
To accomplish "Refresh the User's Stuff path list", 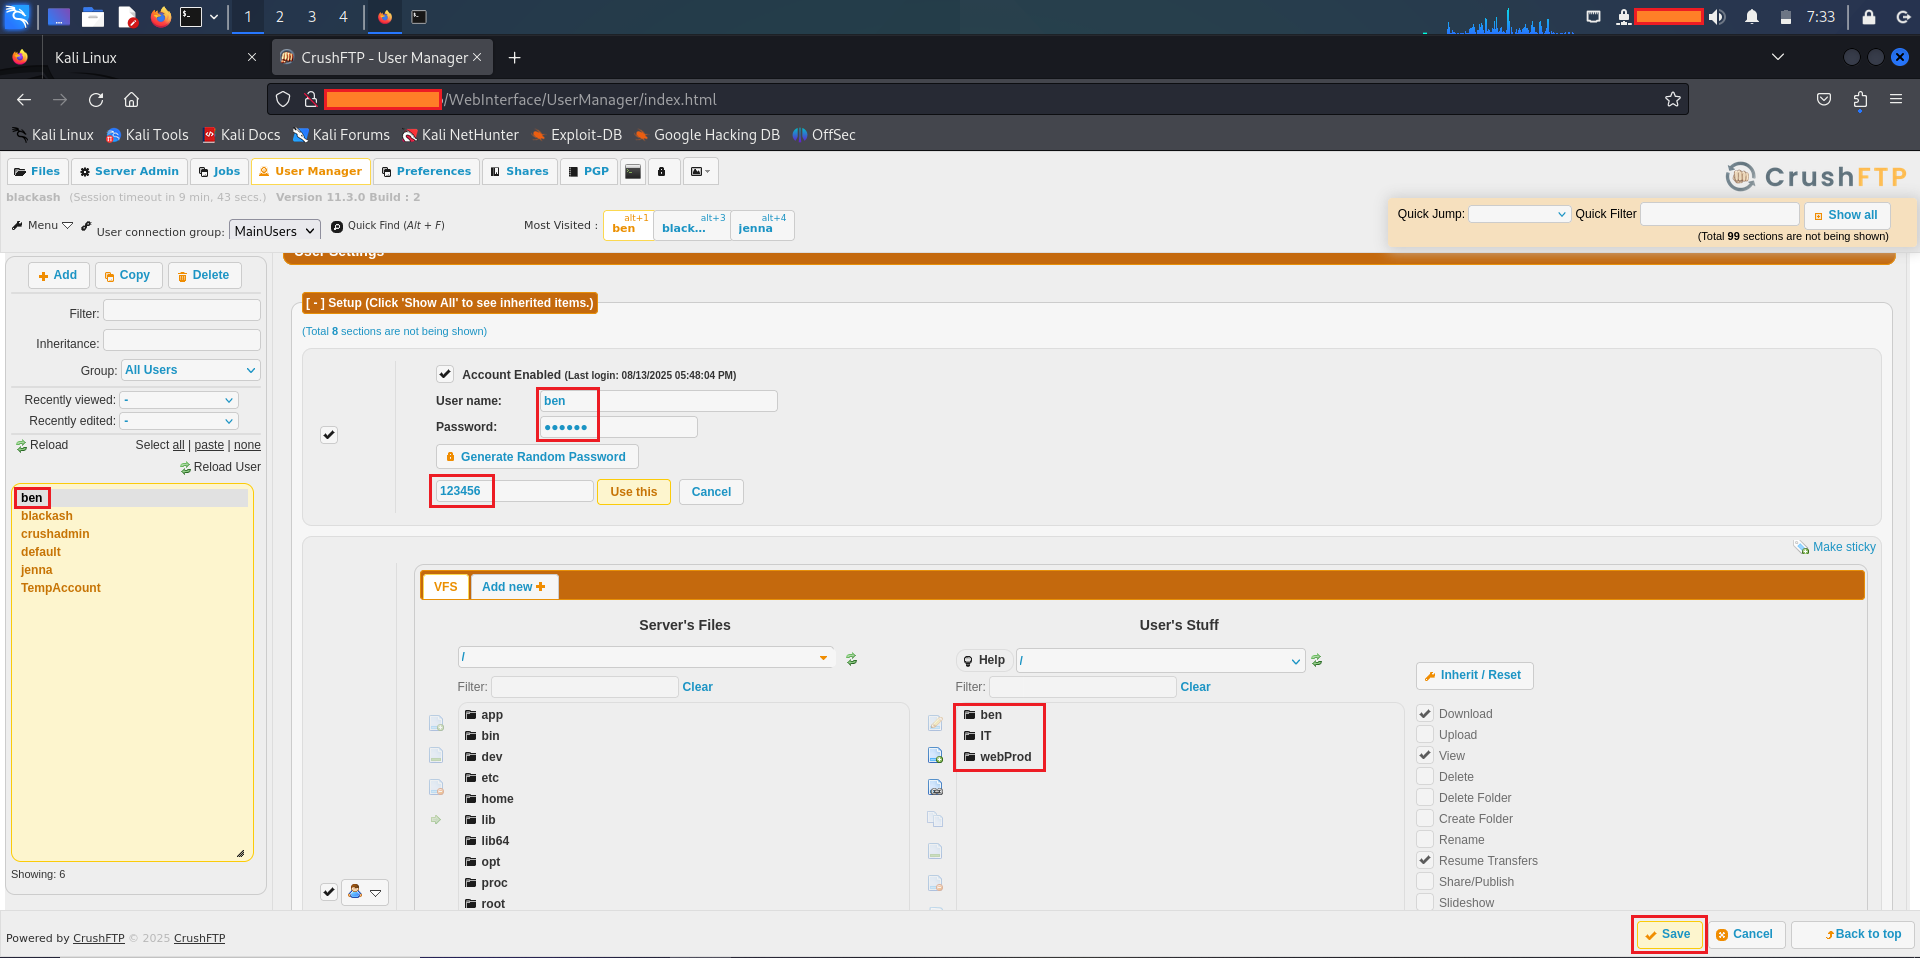I will (x=1317, y=660).
